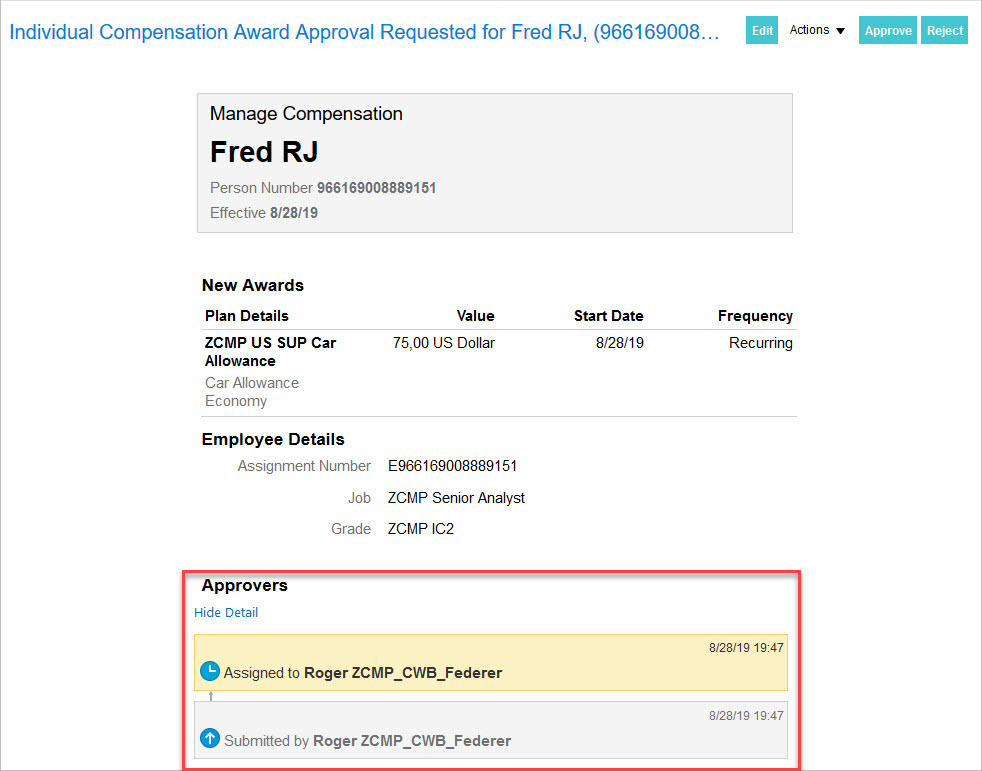The image size is (982, 771).
Task: Click the page title heading link
Action: (x=364, y=32)
